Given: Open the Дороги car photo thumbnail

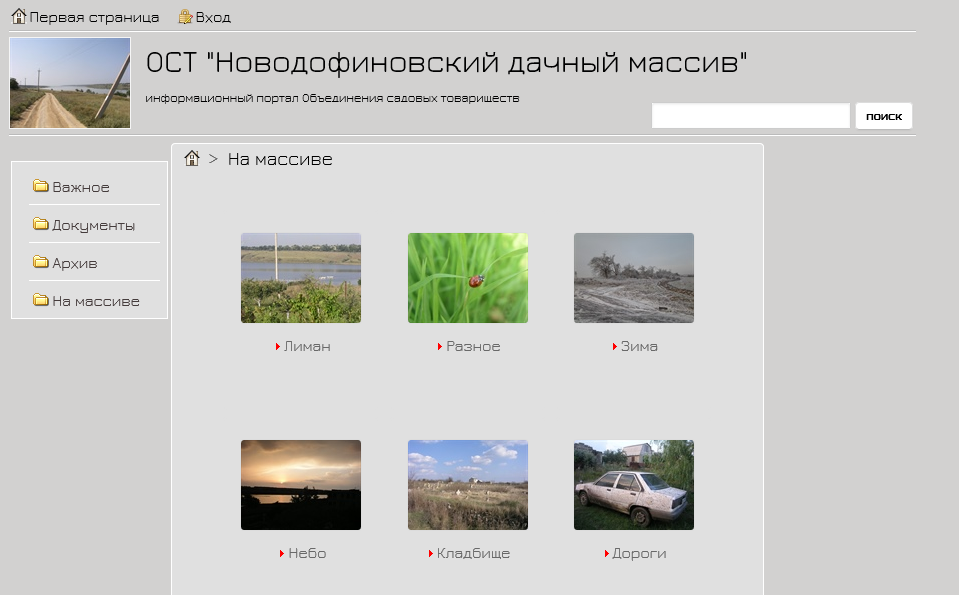Looking at the screenshot, I should [633, 485].
